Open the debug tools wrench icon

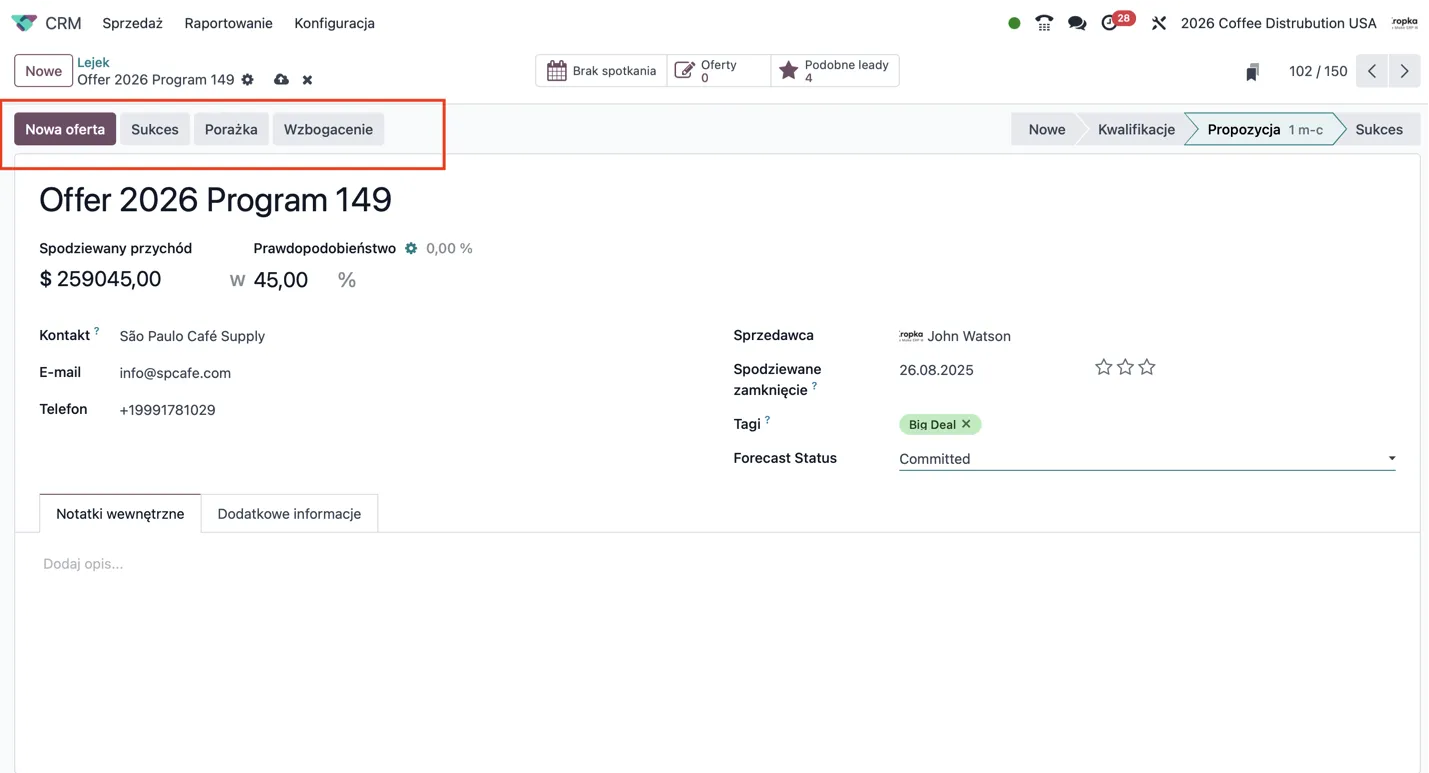tap(1159, 23)
